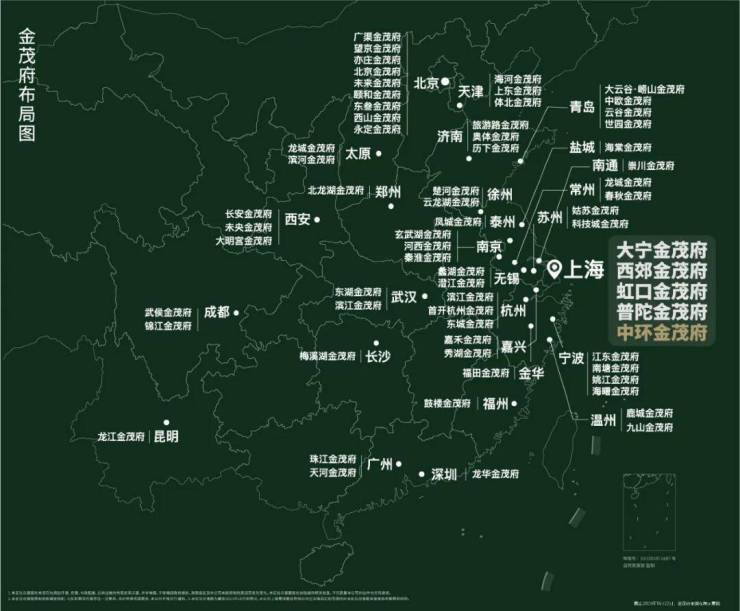Click 龙华金茂府 beside 深圳
The image size is (740, 611).
[496, 474]
